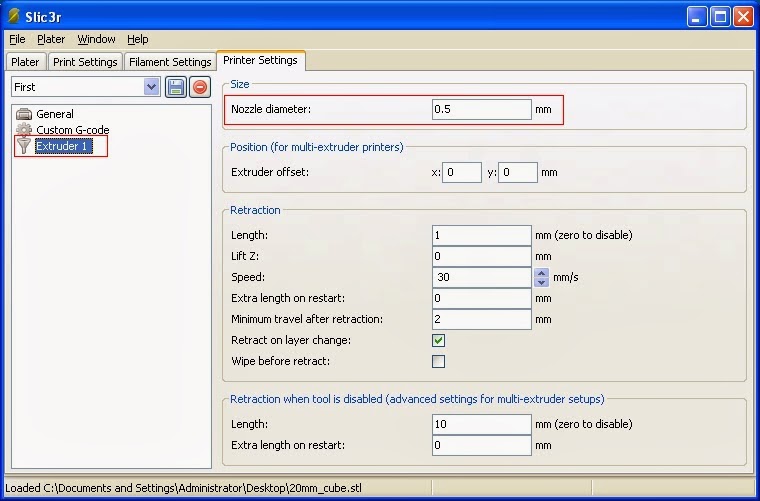Open the Help menu
Image resolution: width=760 pixels, height=501 pixels.
(x=138, y=39)
